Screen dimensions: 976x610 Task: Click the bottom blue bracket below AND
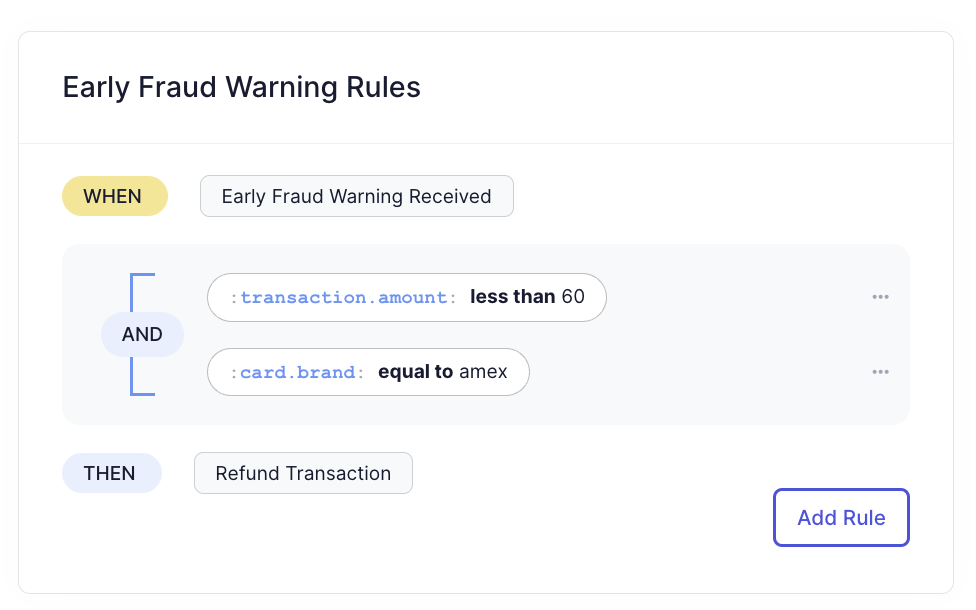[x=142, y=376]
